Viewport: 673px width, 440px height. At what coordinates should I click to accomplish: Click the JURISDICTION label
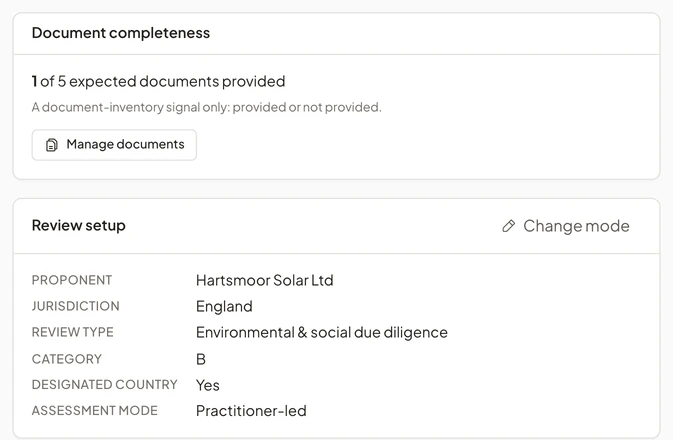pos(76,306)
